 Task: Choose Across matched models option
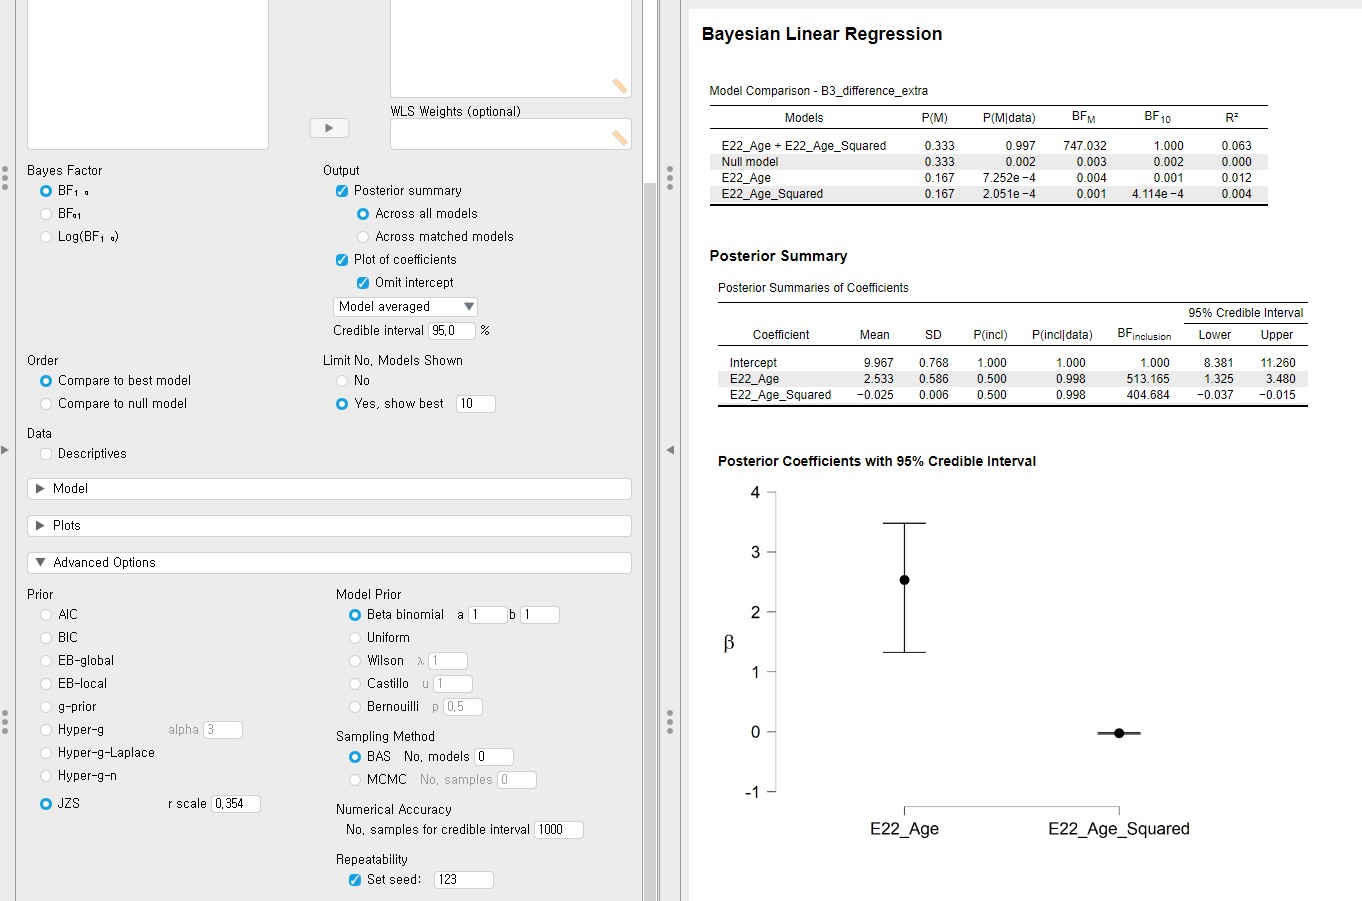pyautogui.click(x=363, y=237)
